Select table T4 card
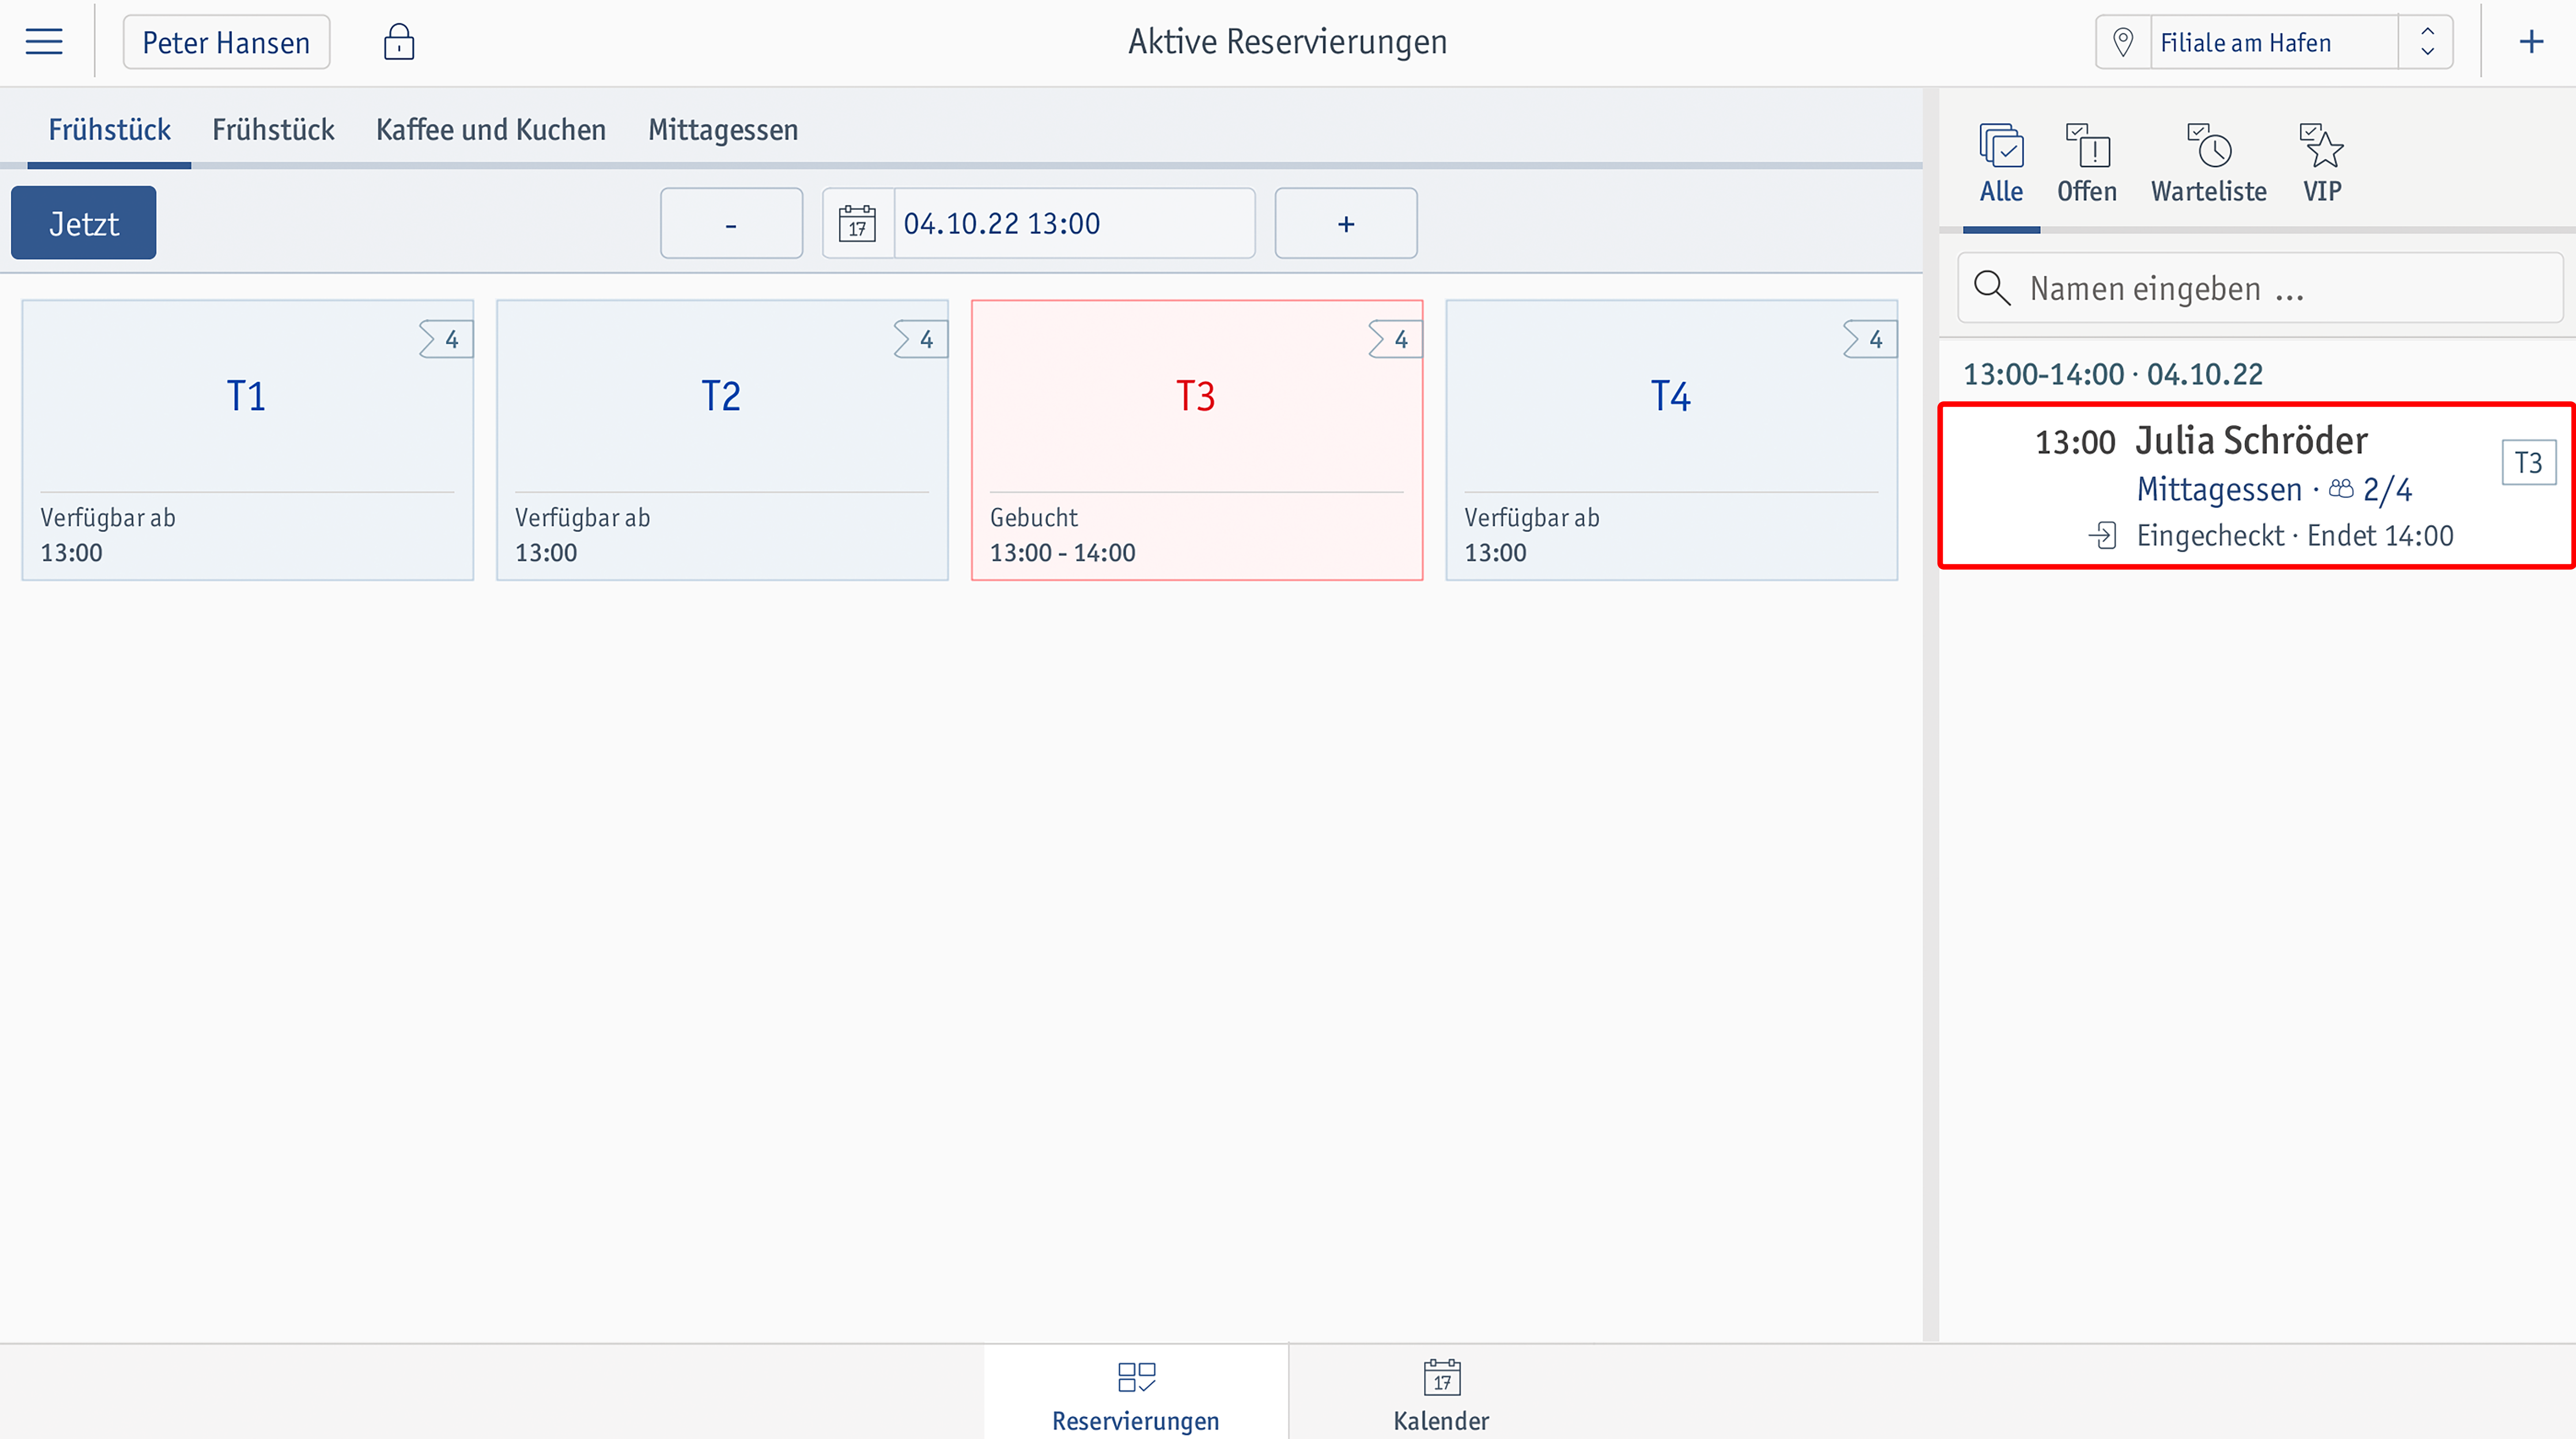The width and height of the screenshot is (2576, 1439). coord(1672,440)
